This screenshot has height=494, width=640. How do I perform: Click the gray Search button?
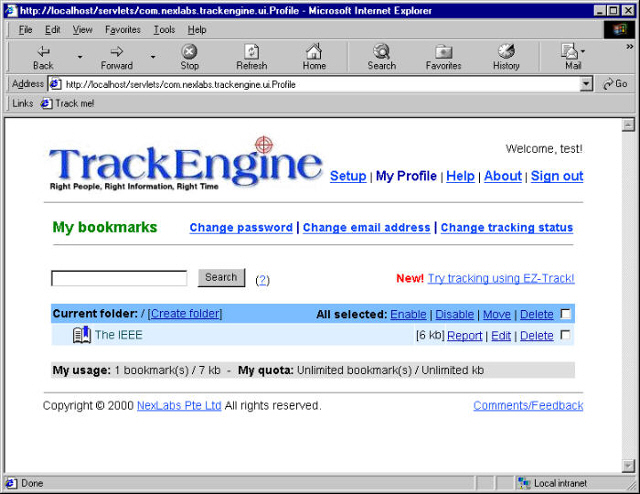[x=221, y=278]
